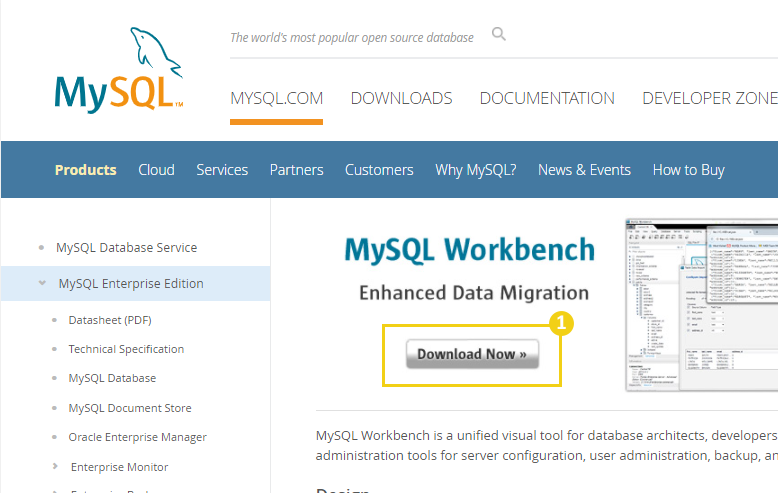Viewport: 778px width, 493px height.
Task: Click the yellow number 1 badge
Action: click(x=562, y=323)
